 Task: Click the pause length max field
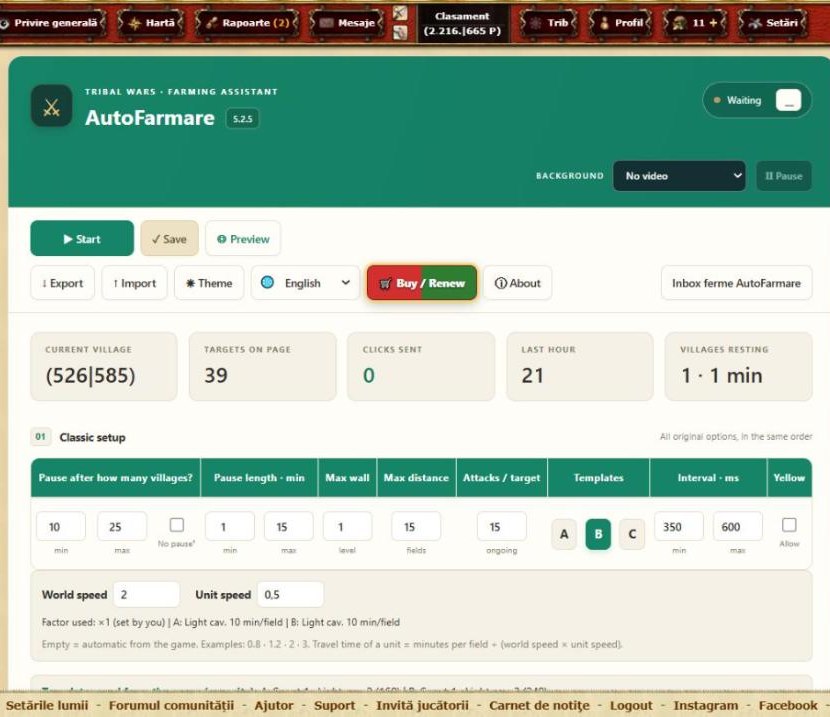point(288,527)
